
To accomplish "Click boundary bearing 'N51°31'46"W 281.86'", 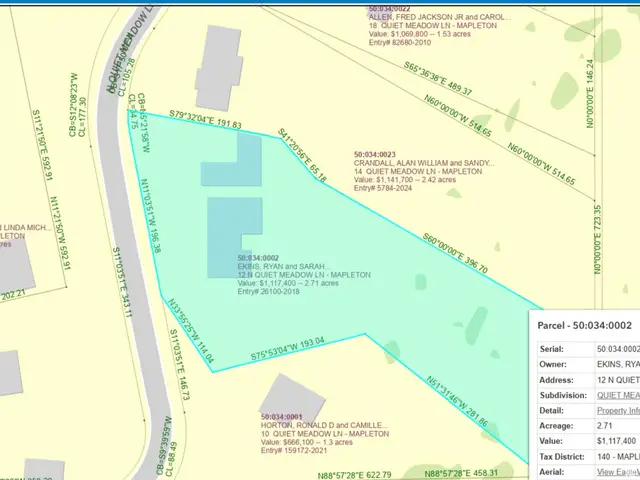I will click(457, 402).
